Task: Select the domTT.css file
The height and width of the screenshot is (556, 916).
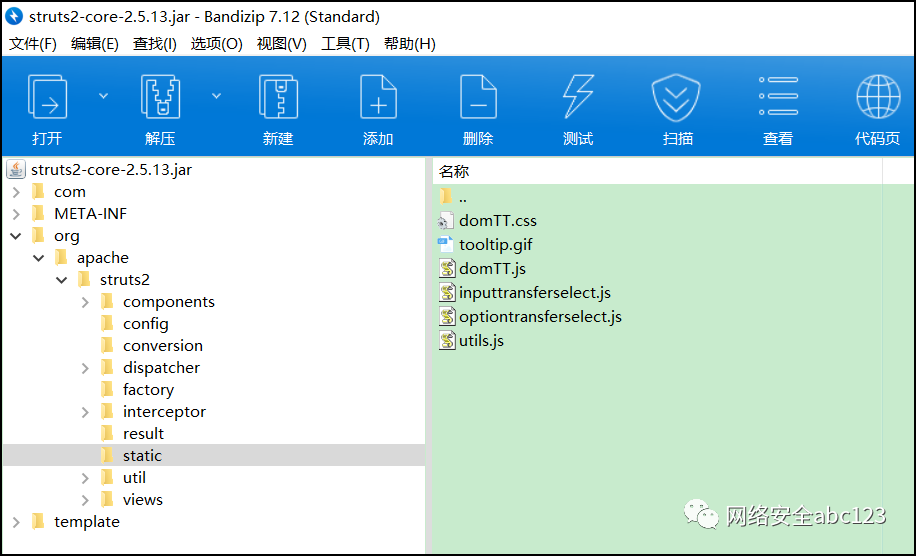Action: [x=498, y=221]
